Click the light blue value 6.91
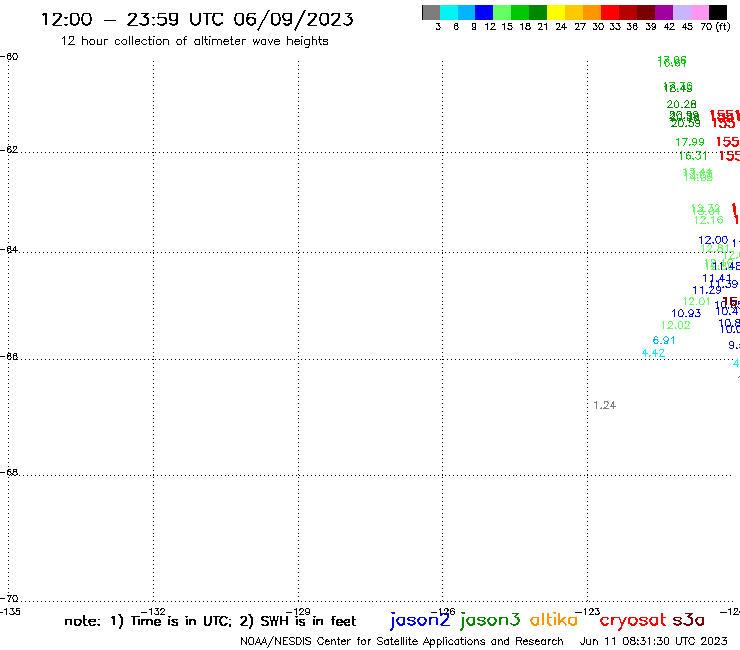740x650 pixels. click(x=664, y=340)
